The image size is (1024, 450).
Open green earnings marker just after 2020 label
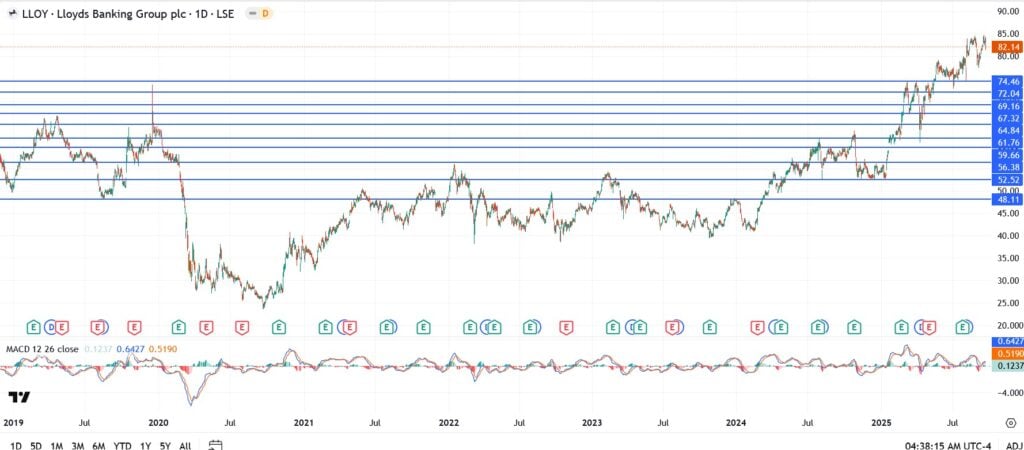click(x=178, y=326)
